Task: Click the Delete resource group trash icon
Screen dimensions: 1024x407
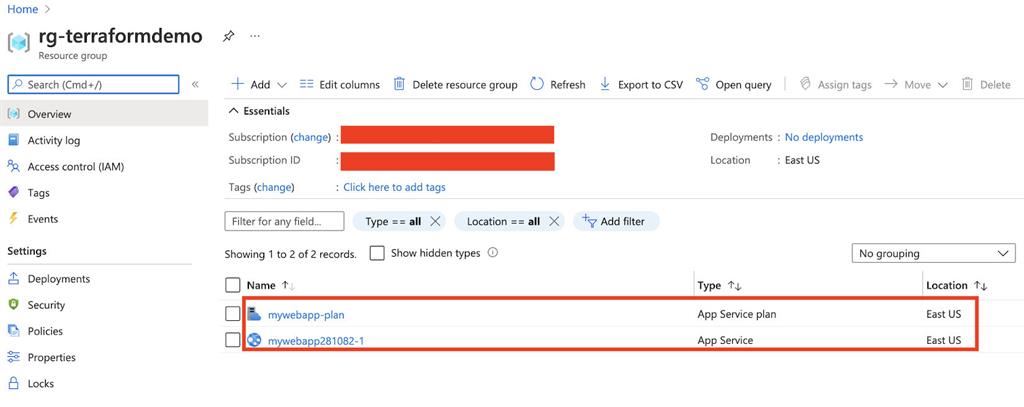Action: pos(399,84)
